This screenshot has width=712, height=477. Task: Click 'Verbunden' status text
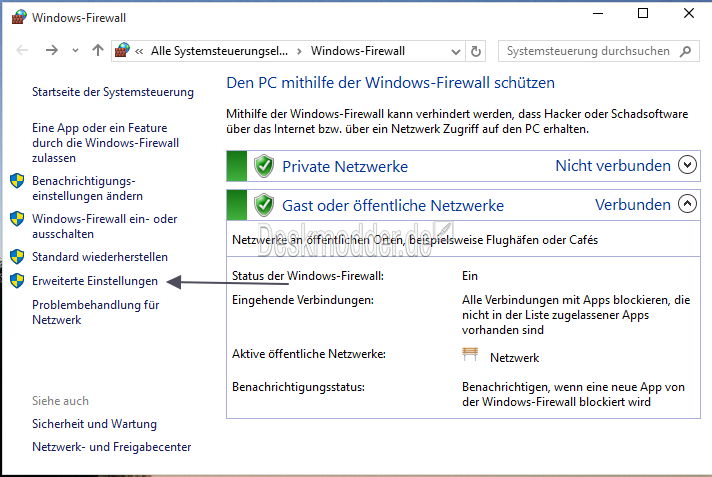click(633, 205)
